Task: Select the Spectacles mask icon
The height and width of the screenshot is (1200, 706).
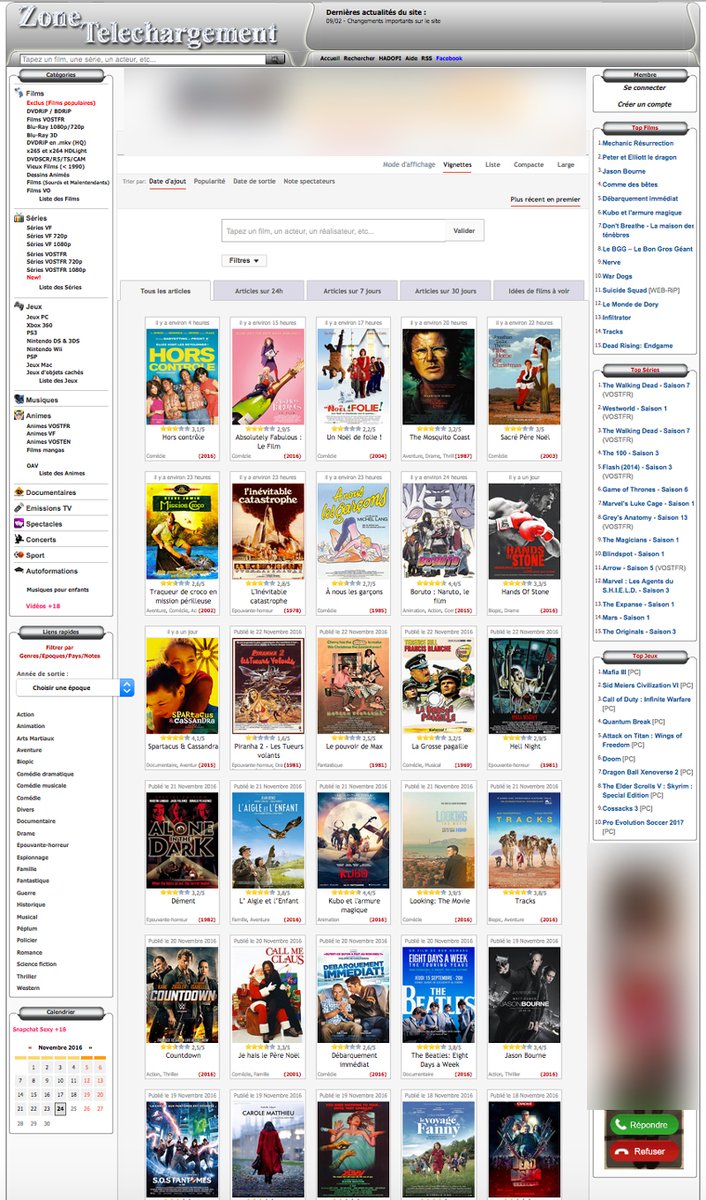Action: point(18,524)
